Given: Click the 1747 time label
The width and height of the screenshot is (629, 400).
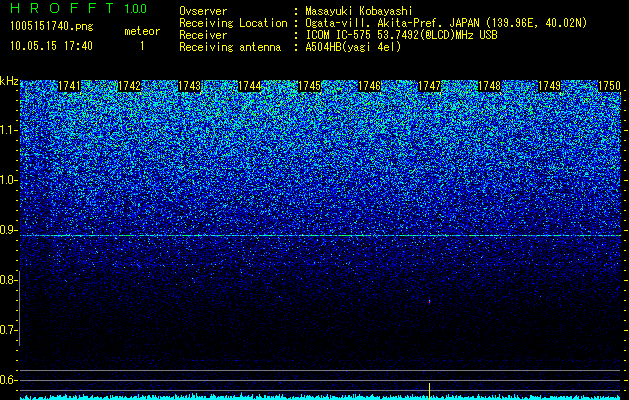Looking at the screenshot, I should coord(429,86).
